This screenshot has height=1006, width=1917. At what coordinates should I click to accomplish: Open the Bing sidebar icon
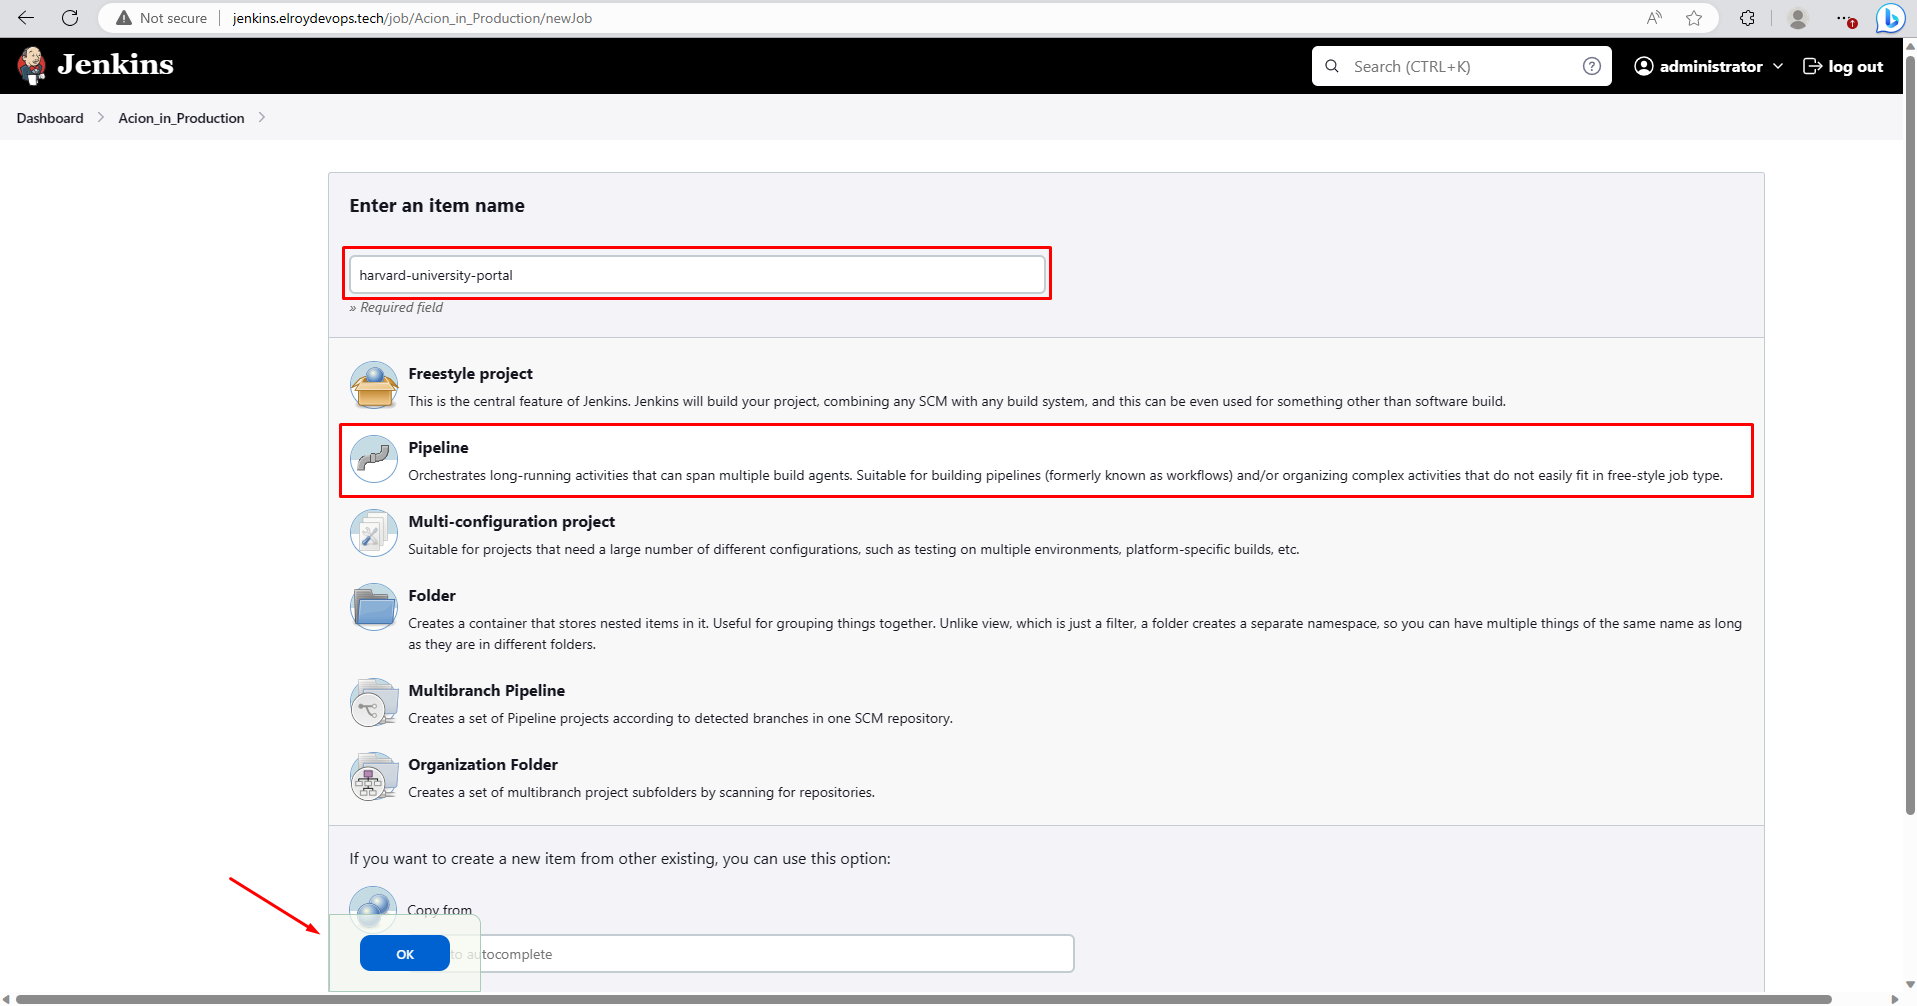pyautogui.click(x=1890, y=18)
